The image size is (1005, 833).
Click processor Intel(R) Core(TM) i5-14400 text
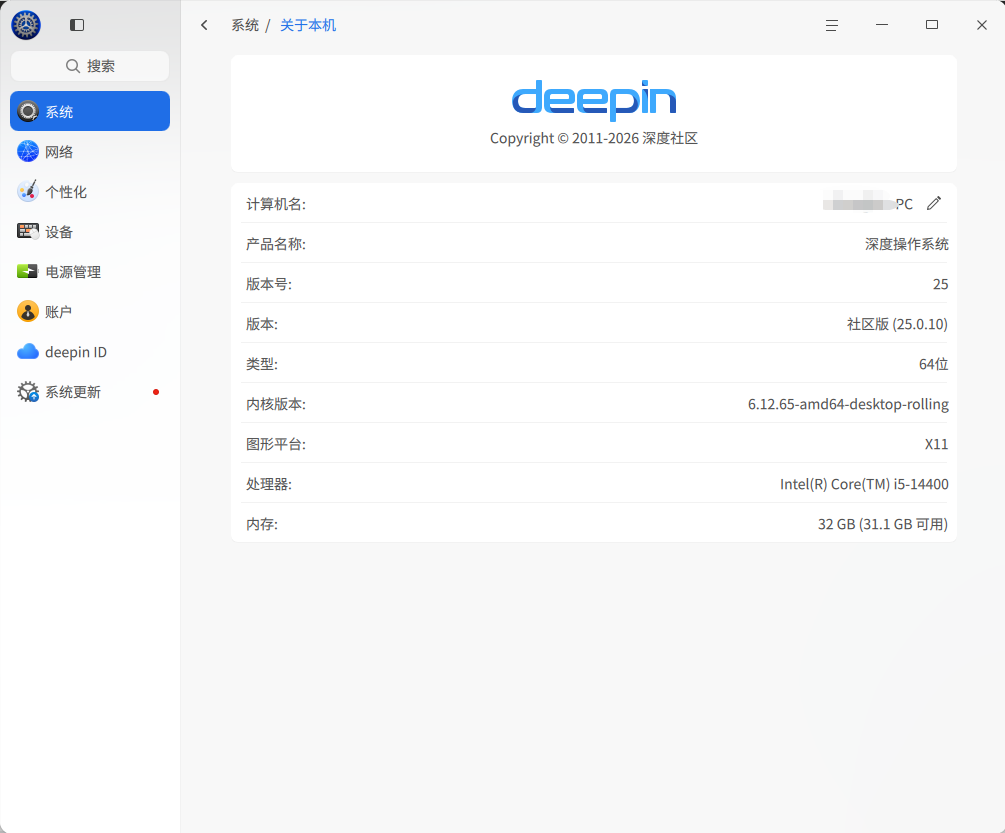click(864, 484)
